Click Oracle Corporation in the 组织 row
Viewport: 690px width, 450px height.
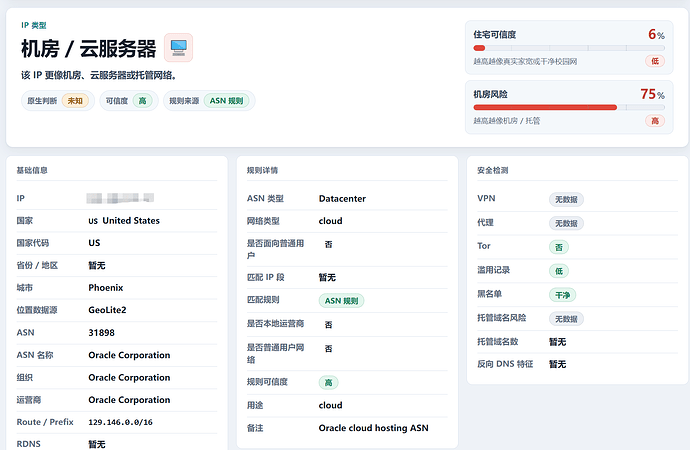[x=129, y=377]
